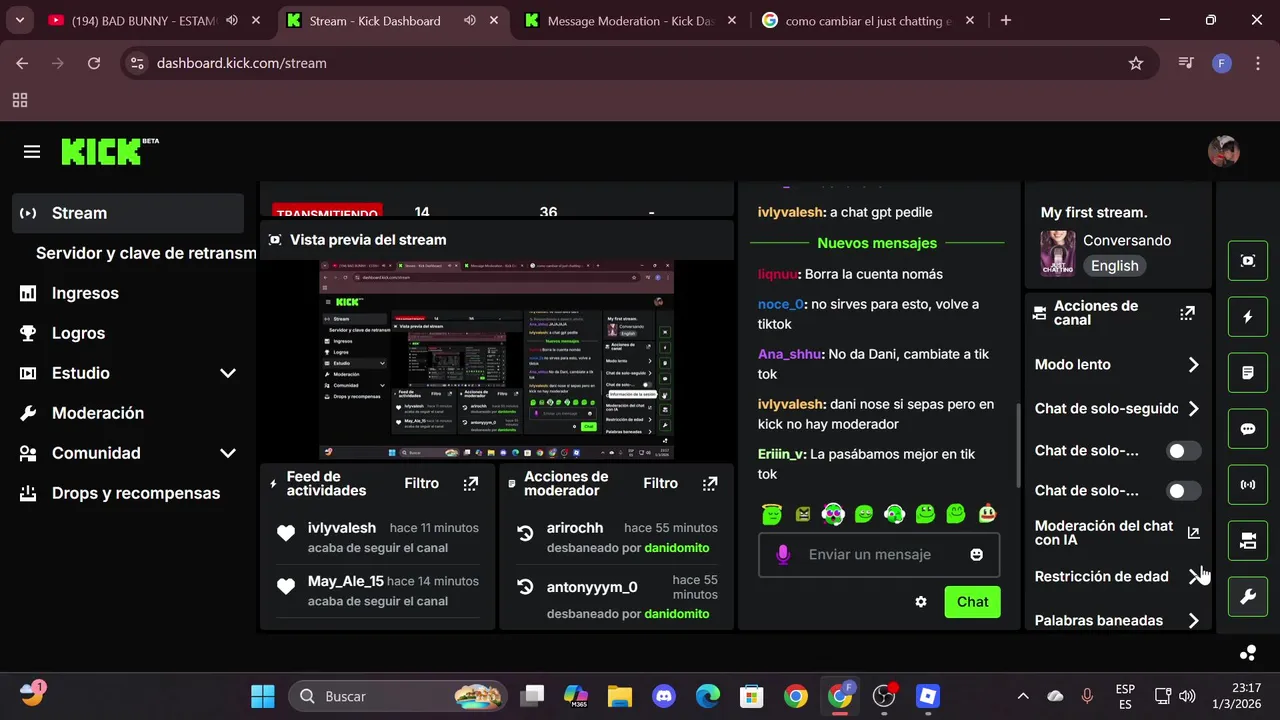
Task: Open Moderación del chat con IA external link
Action: coord(1193,533)
